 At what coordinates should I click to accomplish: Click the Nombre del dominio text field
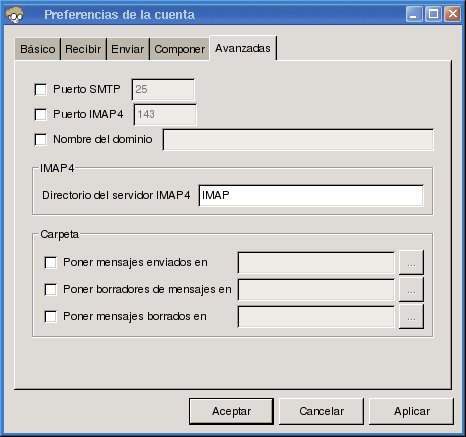298,140
